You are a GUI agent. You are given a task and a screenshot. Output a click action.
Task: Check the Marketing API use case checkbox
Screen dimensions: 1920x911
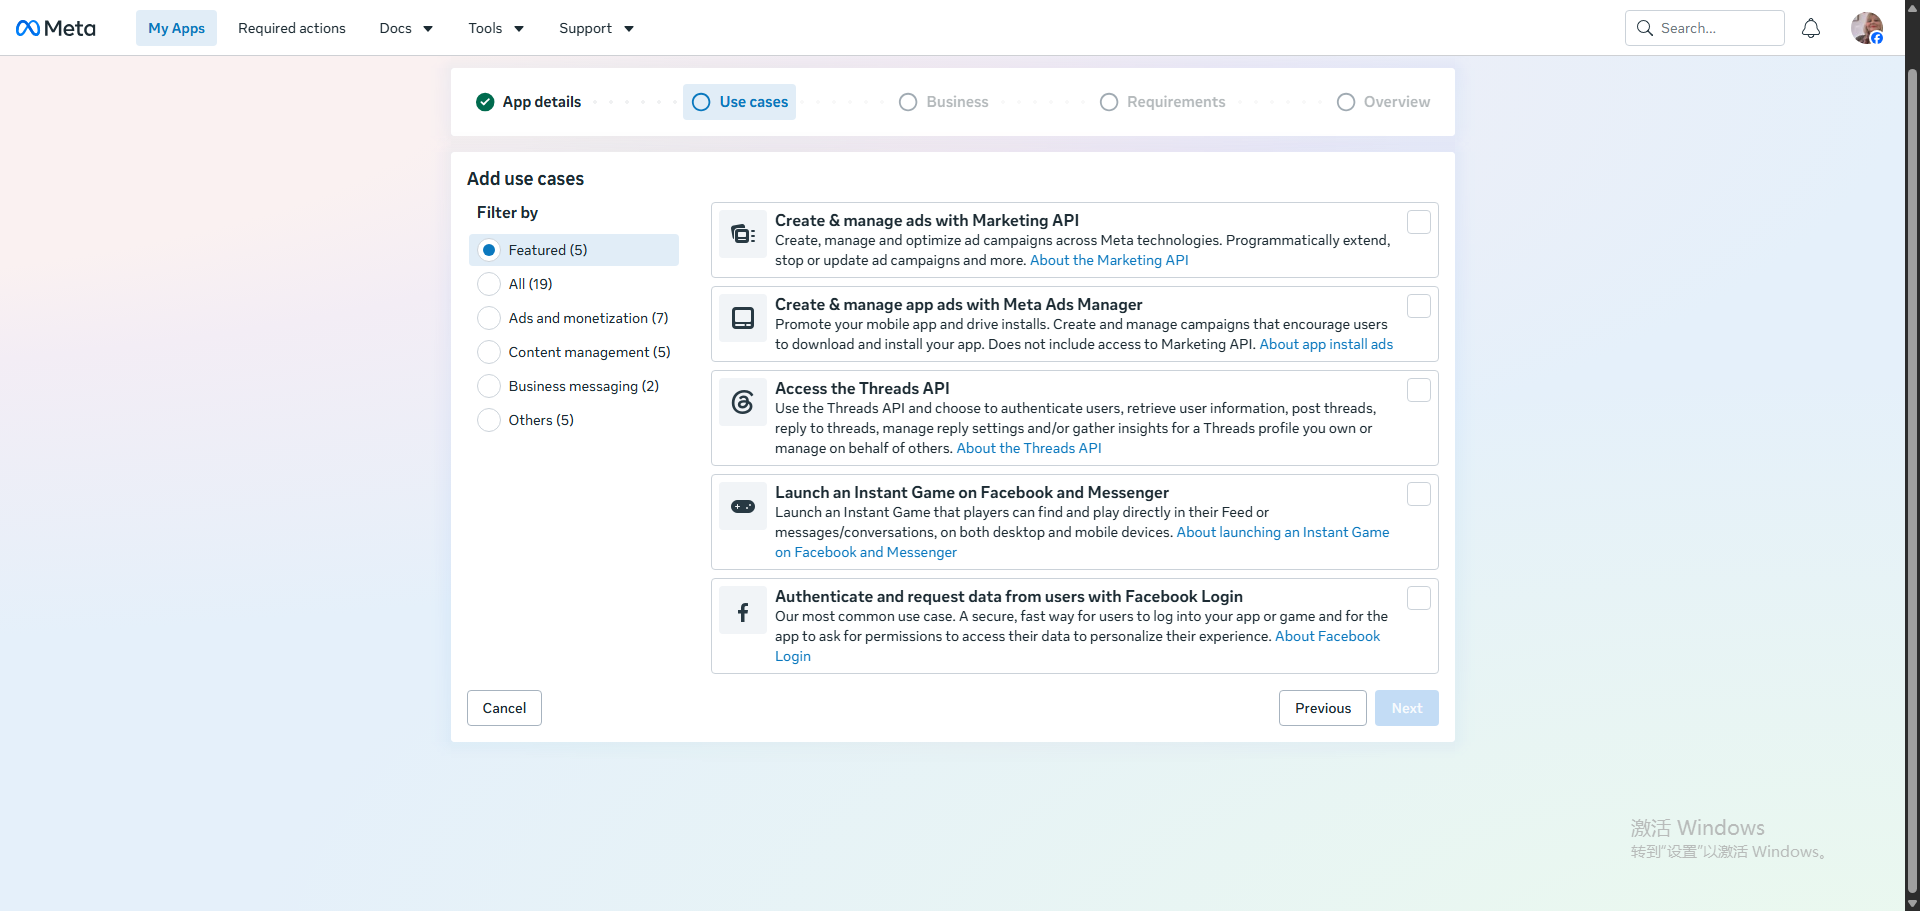[1418, 222]
